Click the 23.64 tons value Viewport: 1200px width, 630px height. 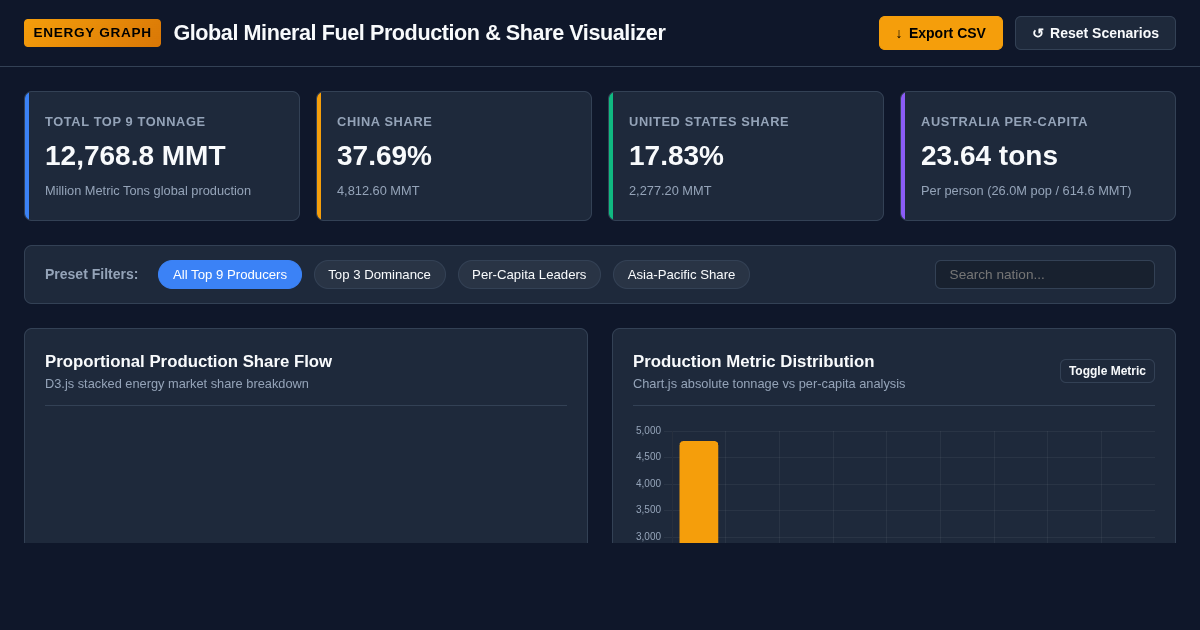[989, 156]
